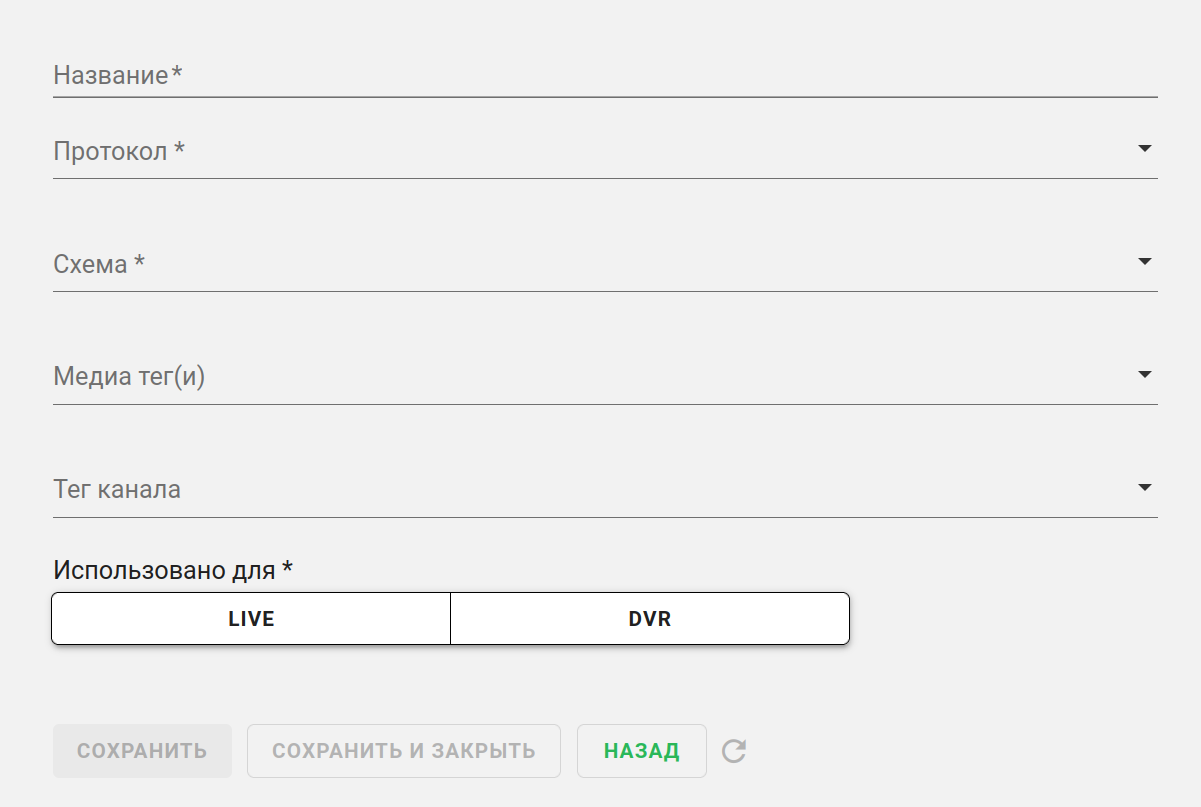Viewport: 1201px width, 807px height.
Task: Click the Схема label text
Action: (99, 265)
